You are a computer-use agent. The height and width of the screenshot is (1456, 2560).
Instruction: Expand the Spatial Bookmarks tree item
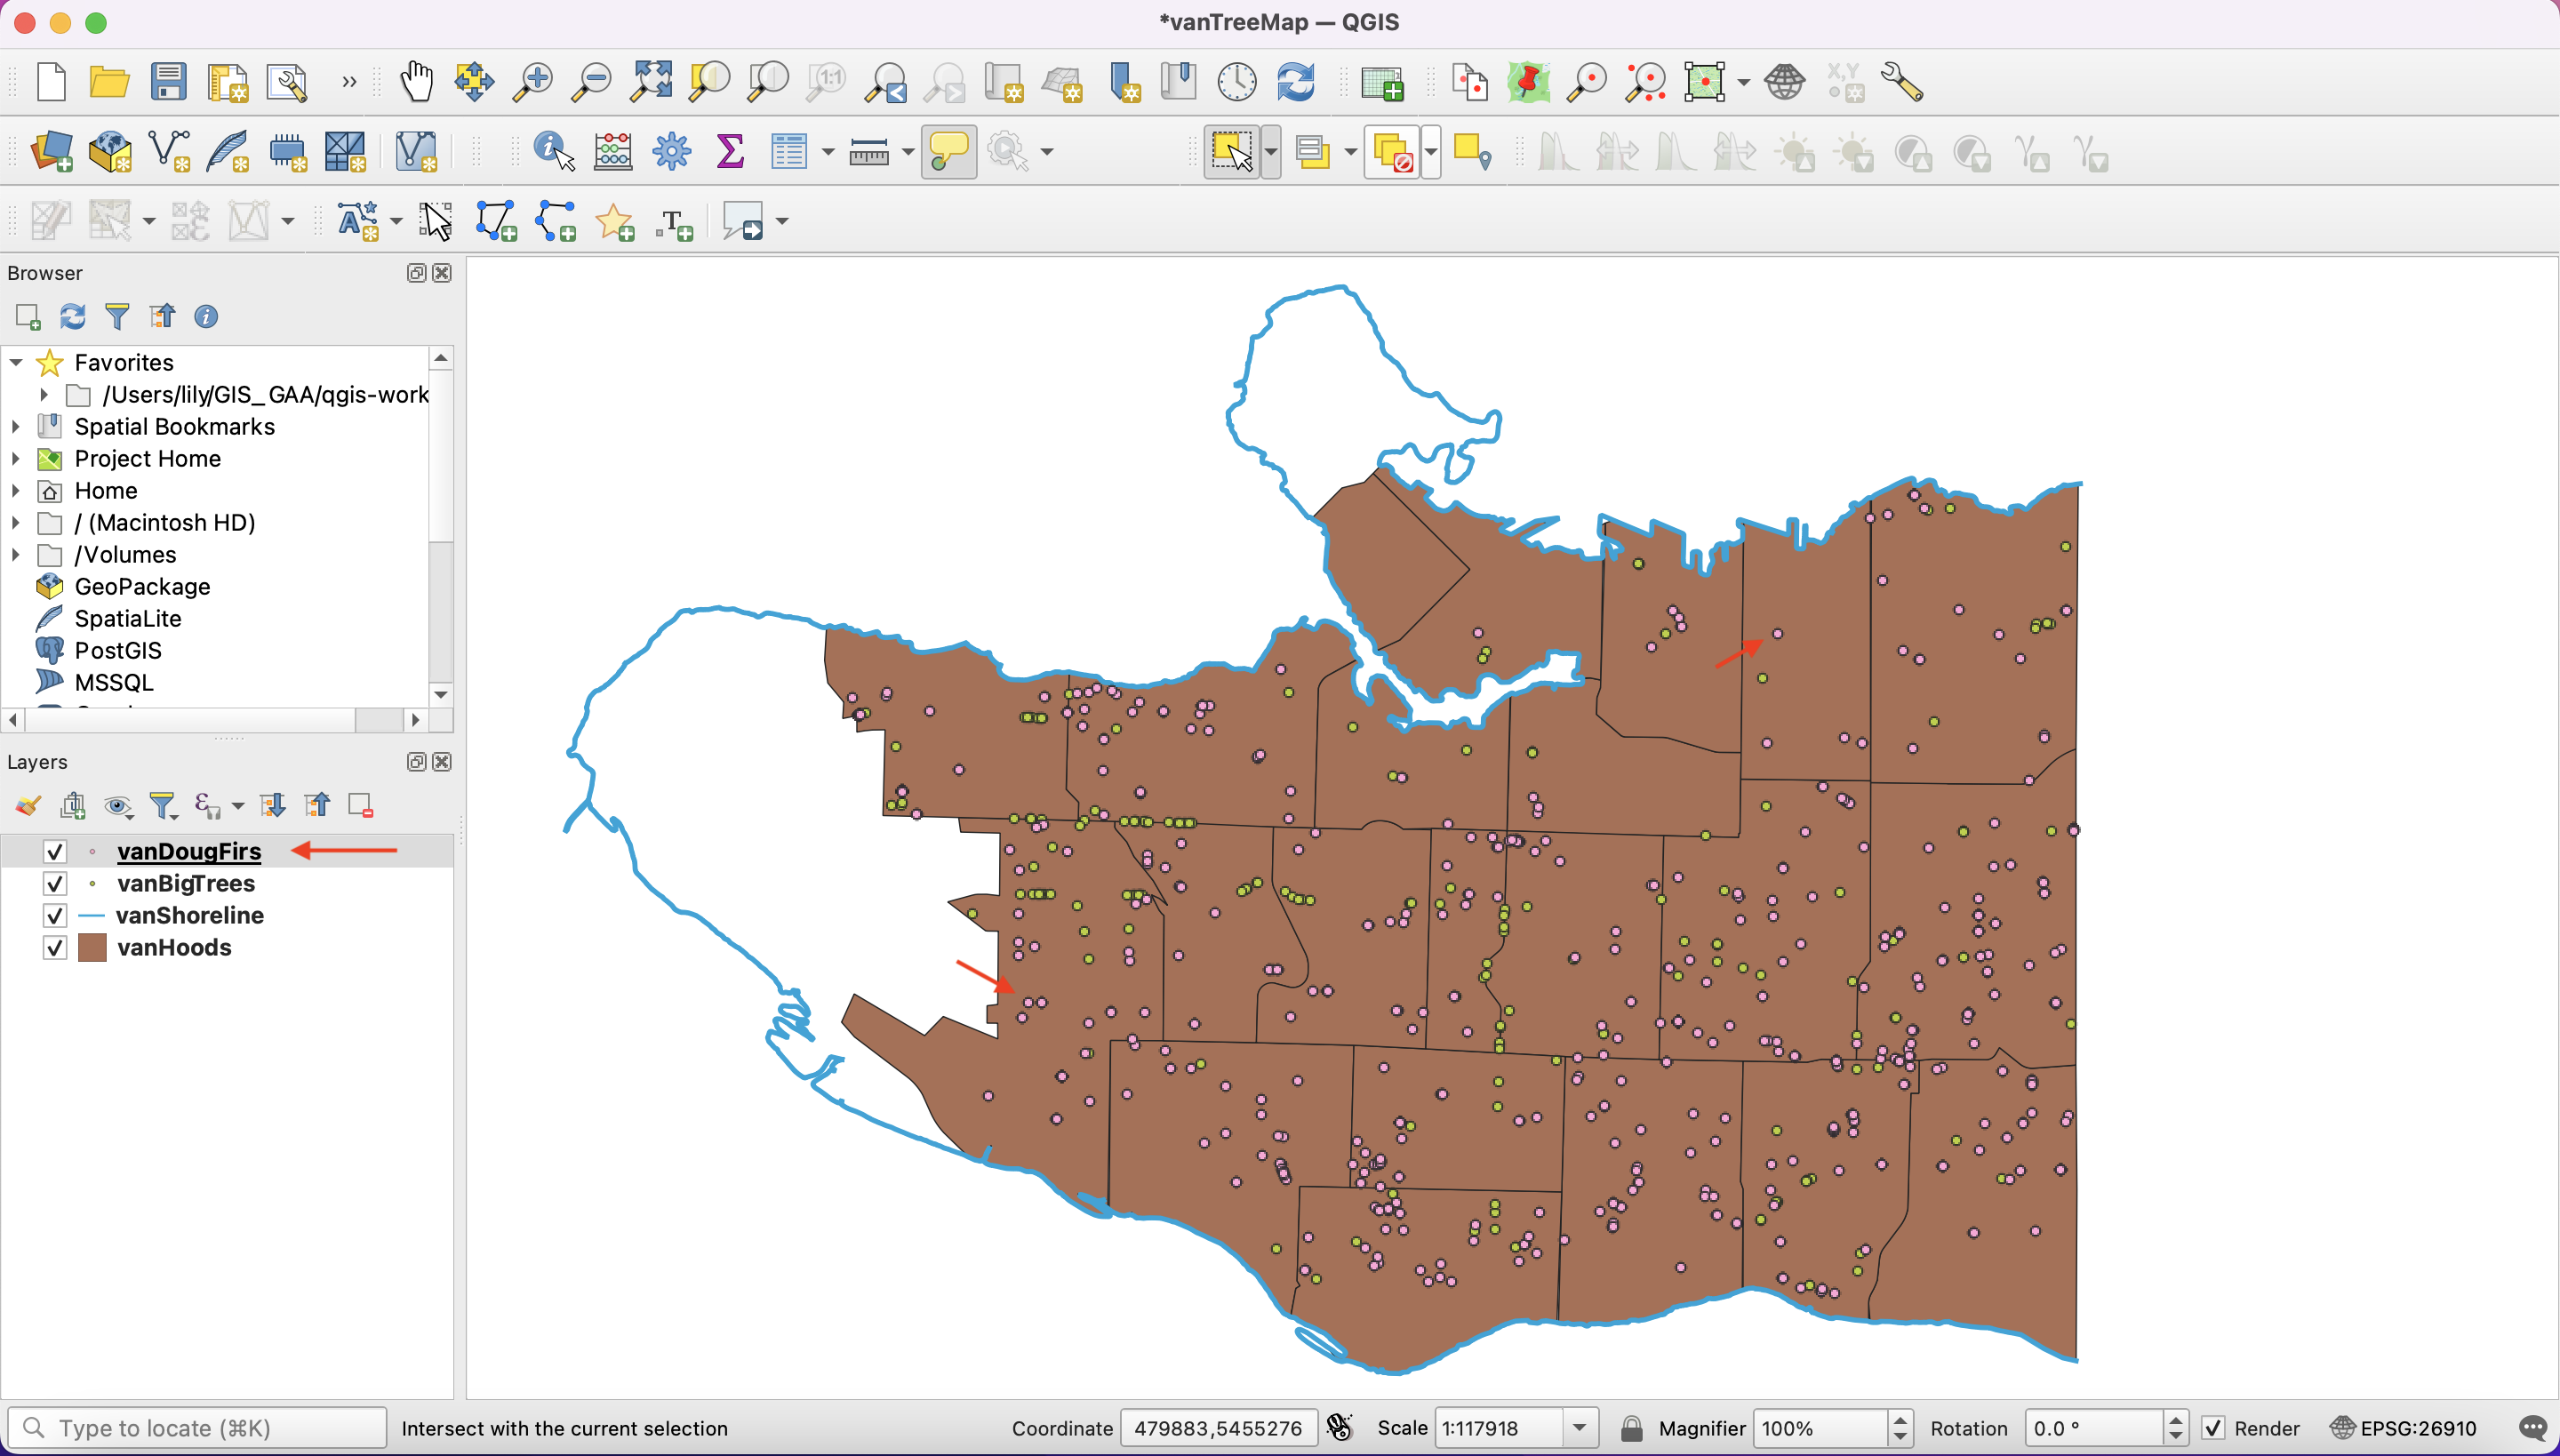16,427
